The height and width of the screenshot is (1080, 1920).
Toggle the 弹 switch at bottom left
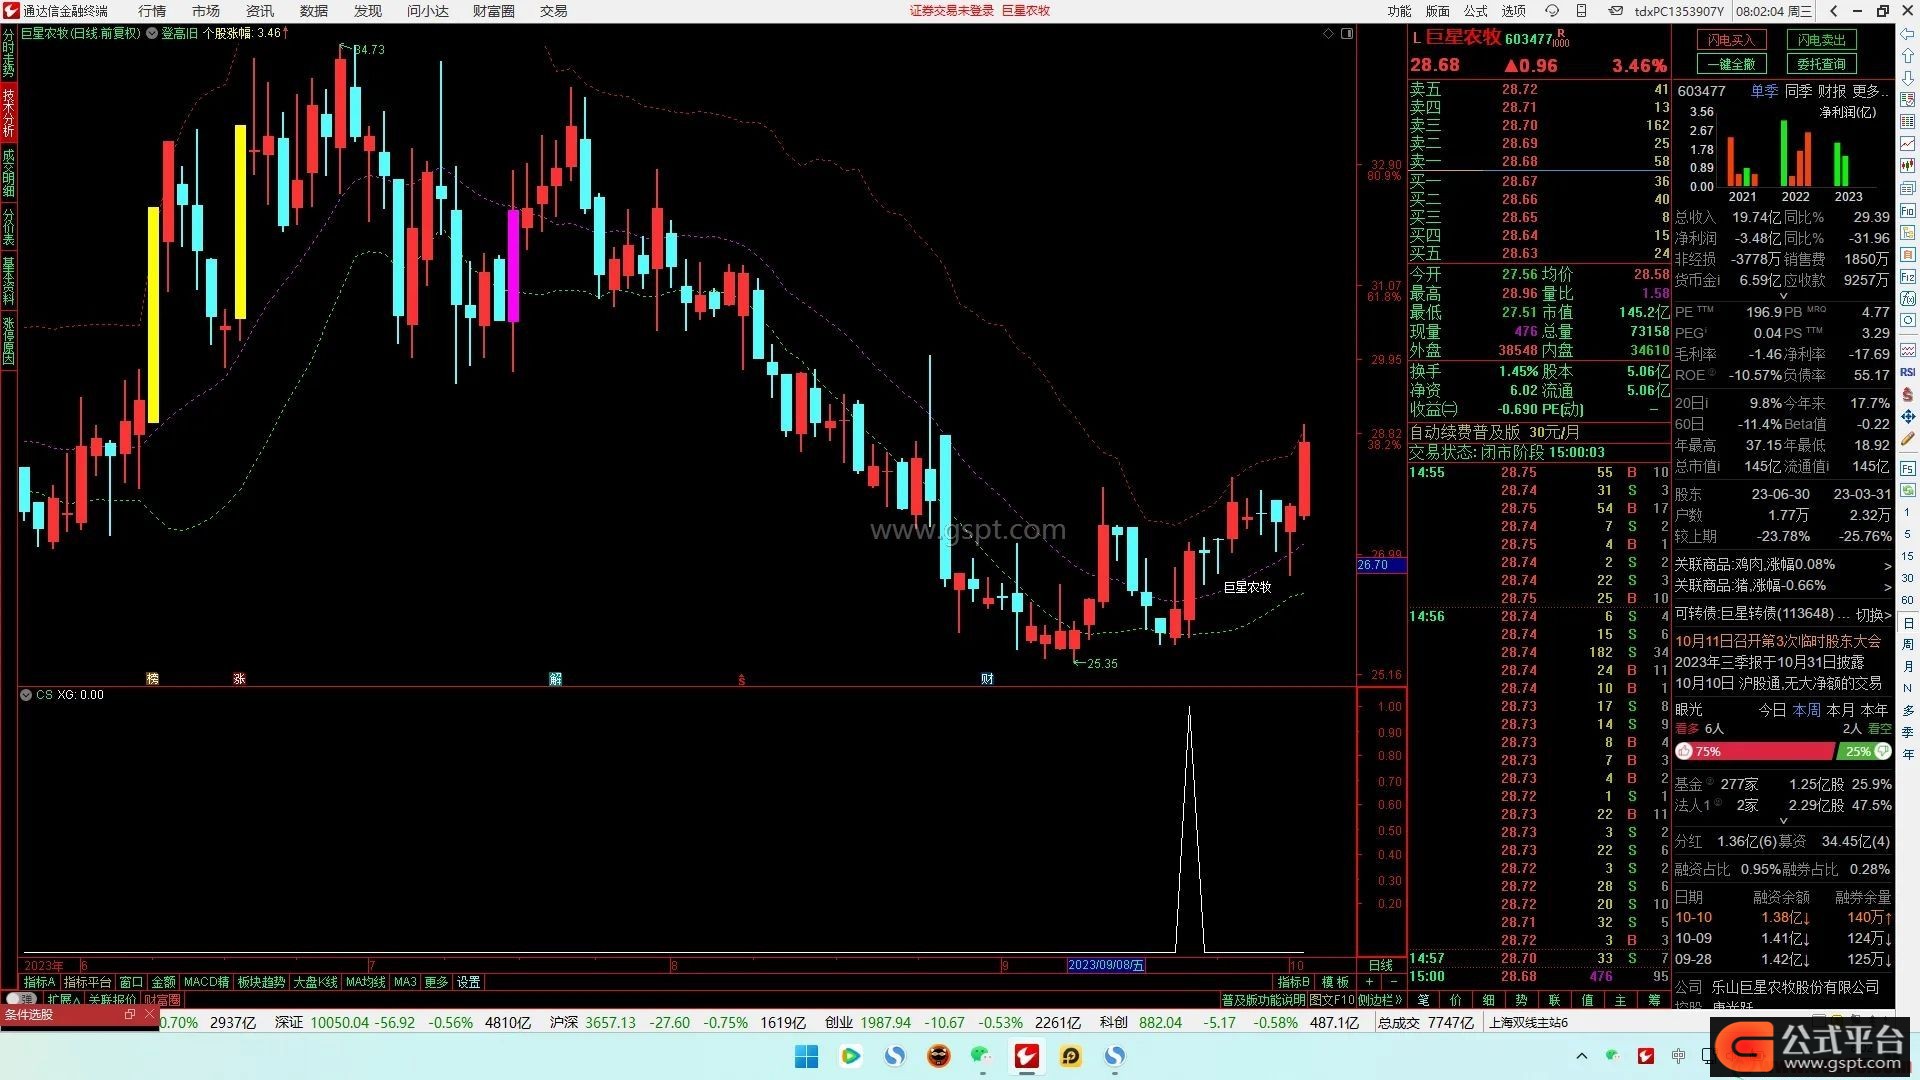pyautogui.click(x=20, y=999)
